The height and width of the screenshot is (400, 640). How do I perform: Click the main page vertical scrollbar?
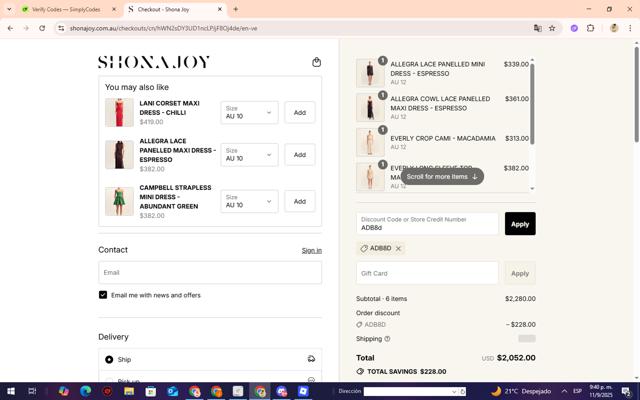click(x=637, y=94)
